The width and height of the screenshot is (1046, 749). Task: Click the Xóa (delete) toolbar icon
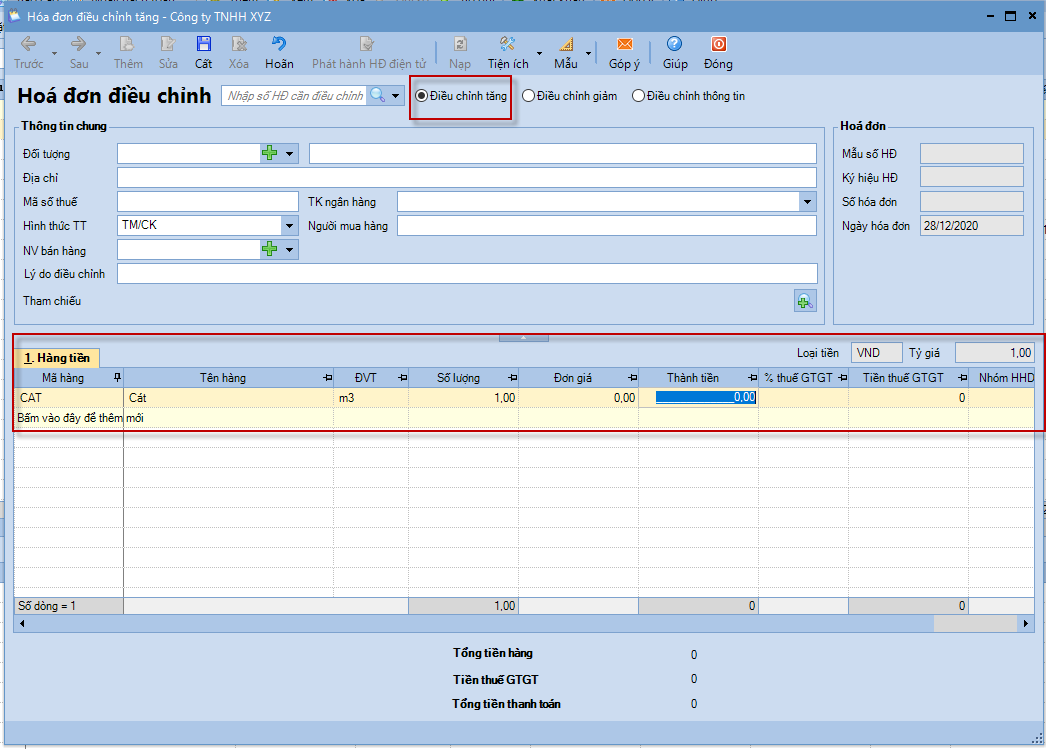coord(239,53)
